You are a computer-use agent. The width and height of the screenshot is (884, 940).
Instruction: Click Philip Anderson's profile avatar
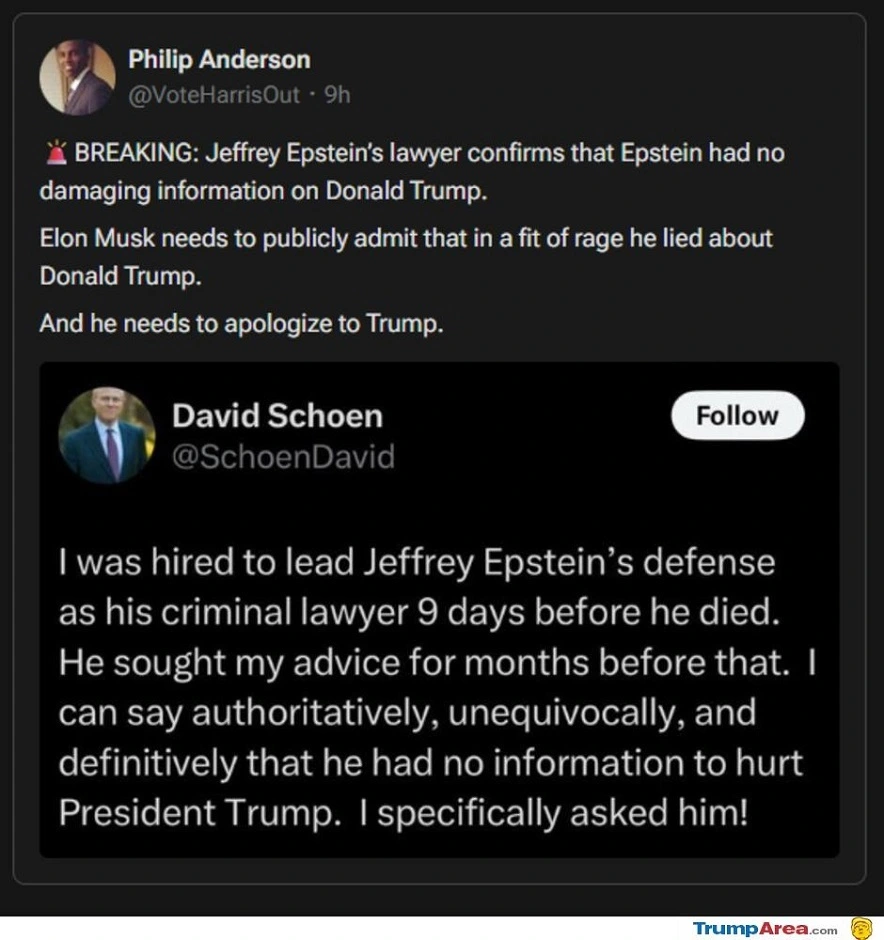tap(77, 77)
